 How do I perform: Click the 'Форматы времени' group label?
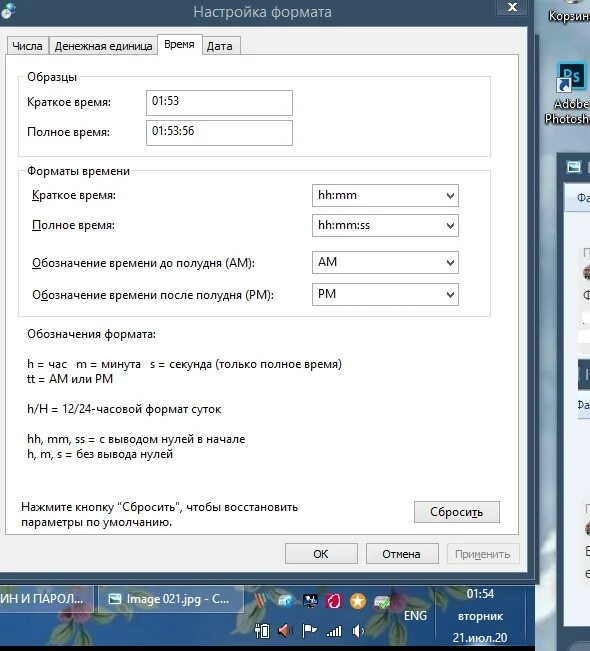click(x=78, y=171)
